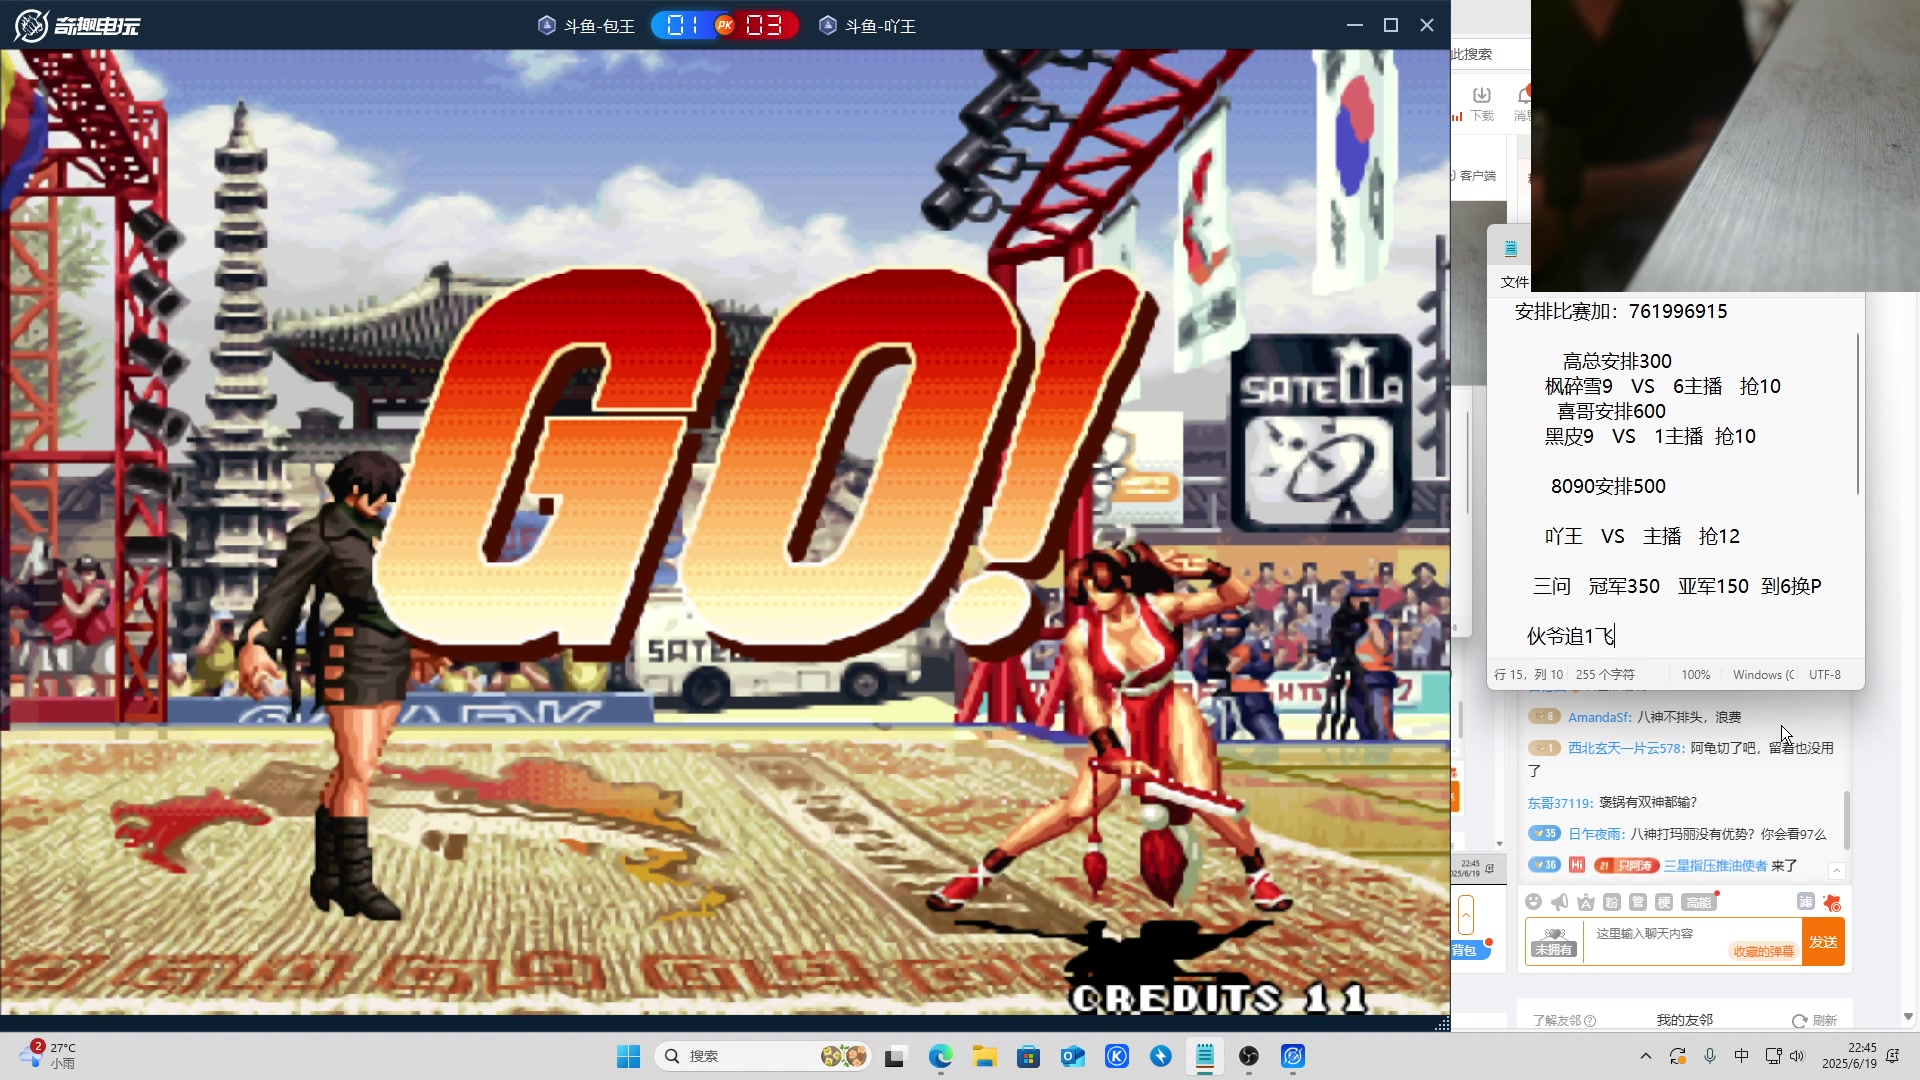Click the 下载 download icon in Douyu header

[1481, 103]
